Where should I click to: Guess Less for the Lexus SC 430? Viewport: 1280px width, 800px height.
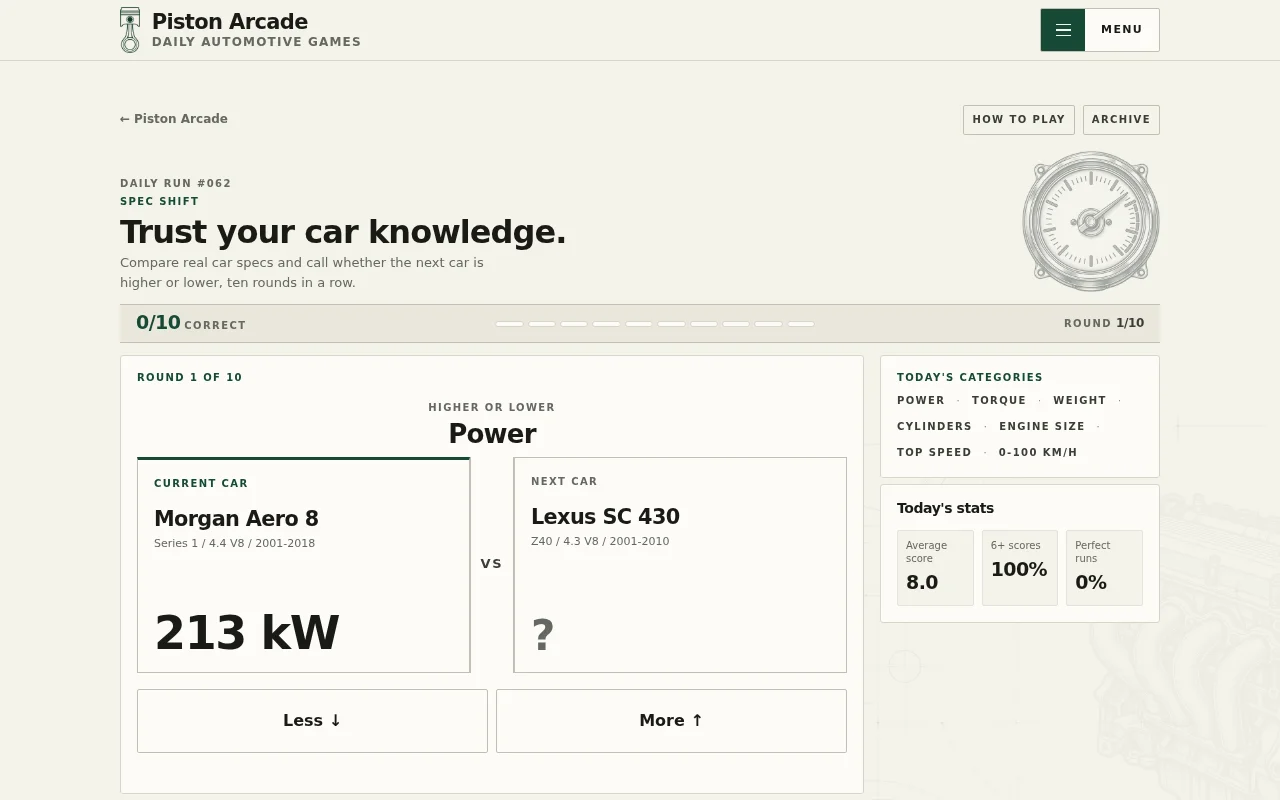tap(312, 721)
